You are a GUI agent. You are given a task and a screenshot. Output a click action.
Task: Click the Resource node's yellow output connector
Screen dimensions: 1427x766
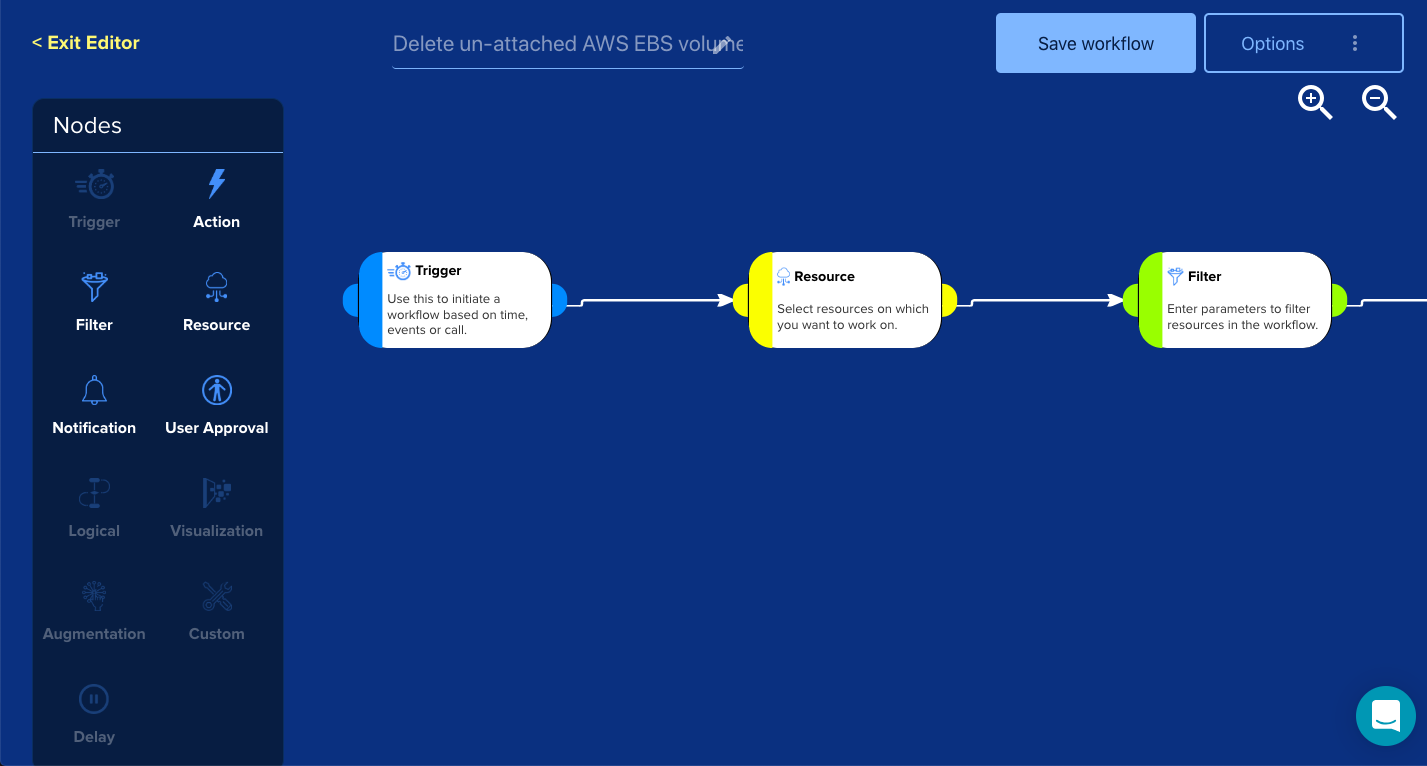(x=949, y=300)
